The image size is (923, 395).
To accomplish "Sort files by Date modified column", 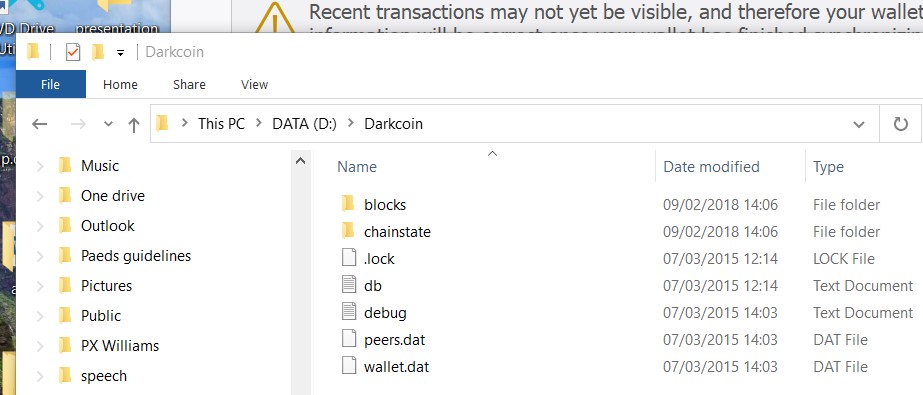I will coord(711,167).
